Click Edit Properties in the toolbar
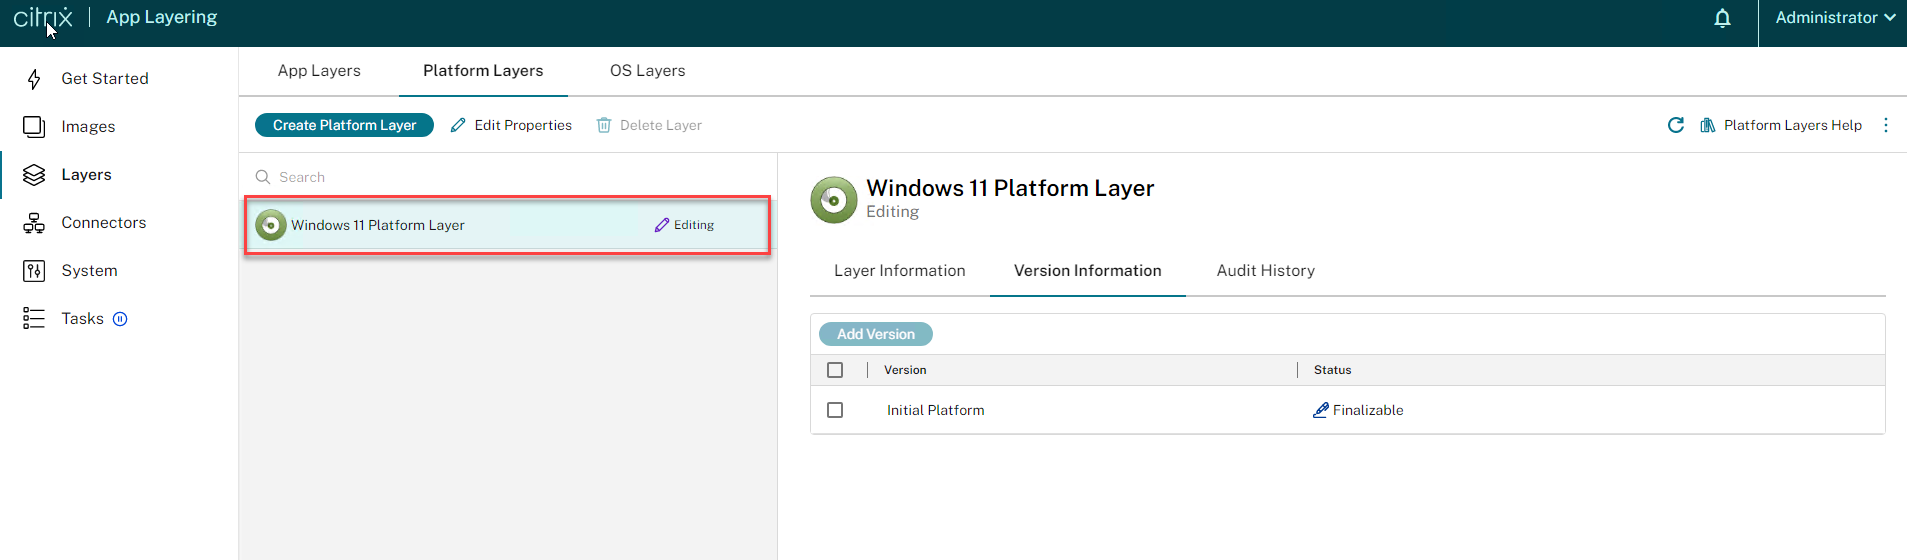The image size is (1907, 560). [511, 125]
